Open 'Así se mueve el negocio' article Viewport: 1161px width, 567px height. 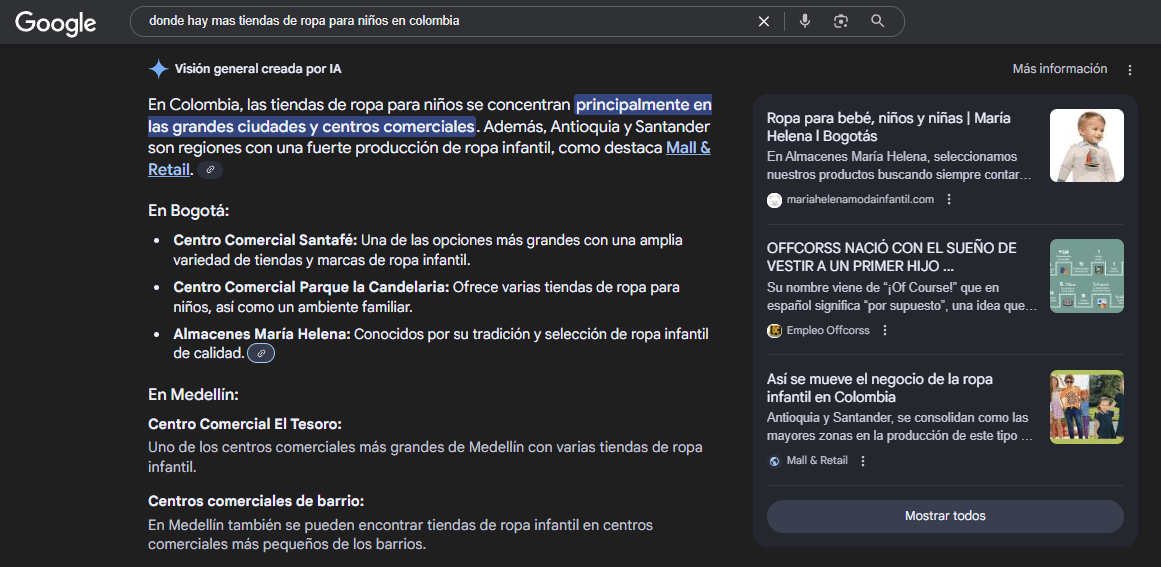click(880, 388)
